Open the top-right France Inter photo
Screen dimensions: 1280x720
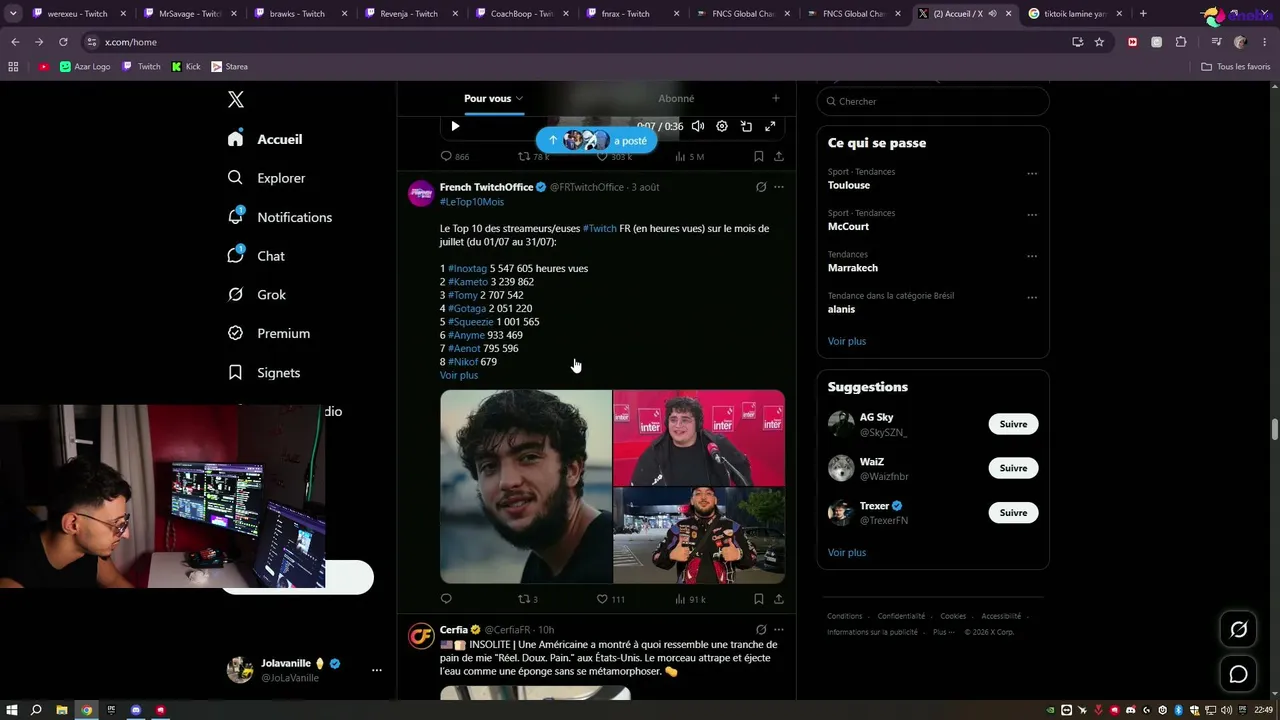pos(699,437)
